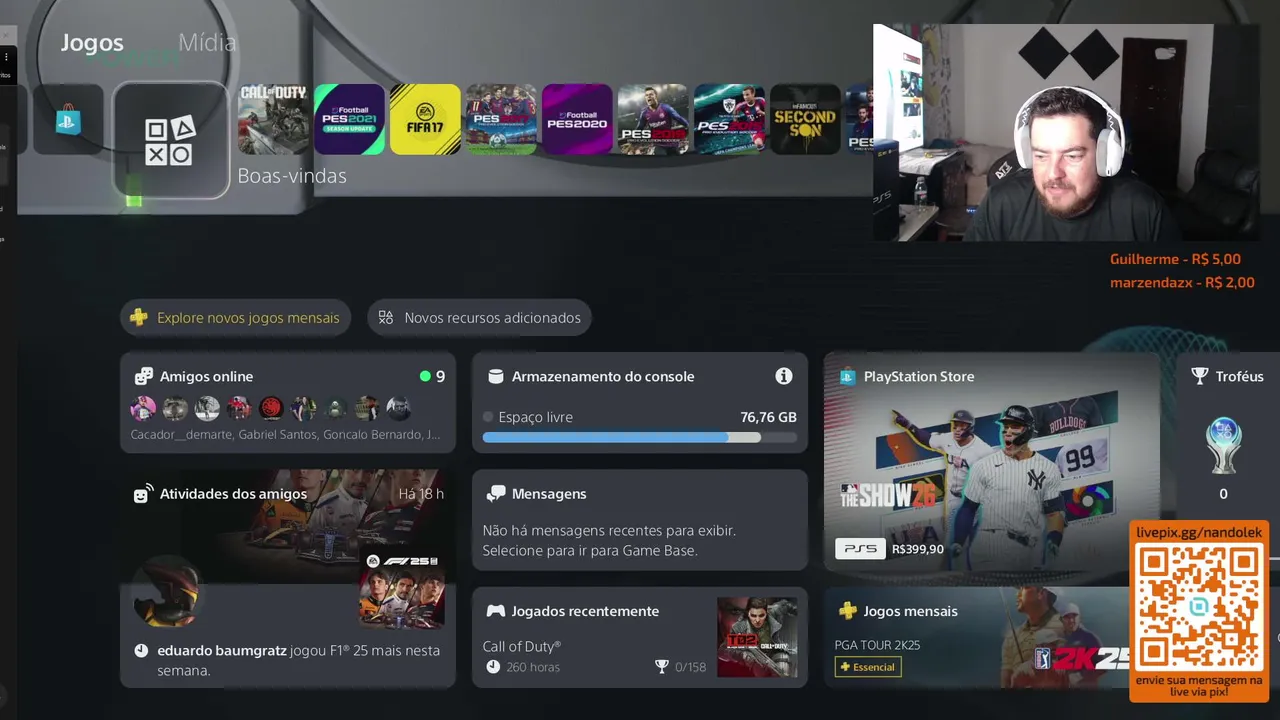
Task: Click the R$399,90 price
Action: point(917,549)
